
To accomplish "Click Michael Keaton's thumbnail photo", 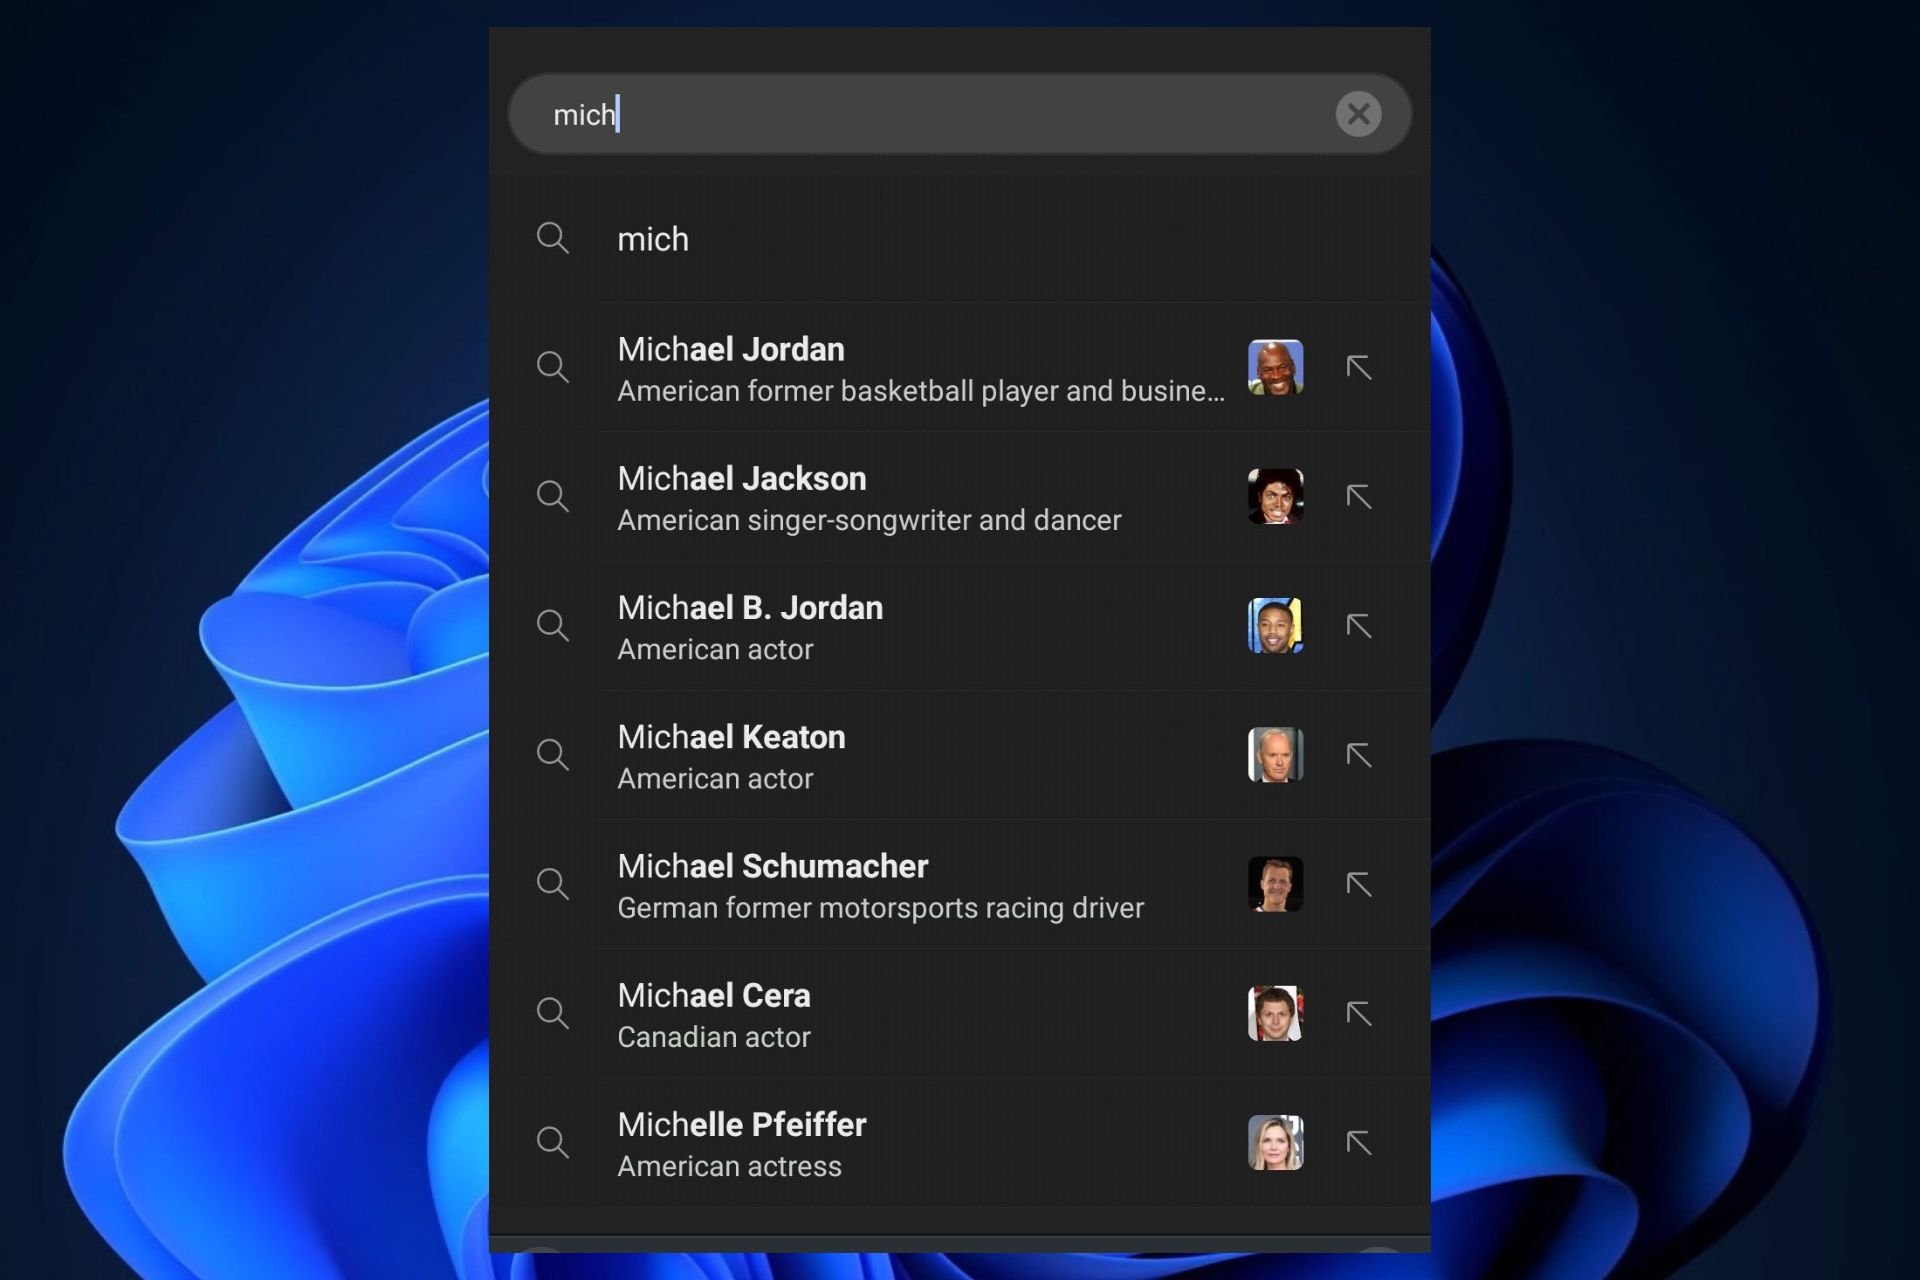I will tap(1275, 754).
